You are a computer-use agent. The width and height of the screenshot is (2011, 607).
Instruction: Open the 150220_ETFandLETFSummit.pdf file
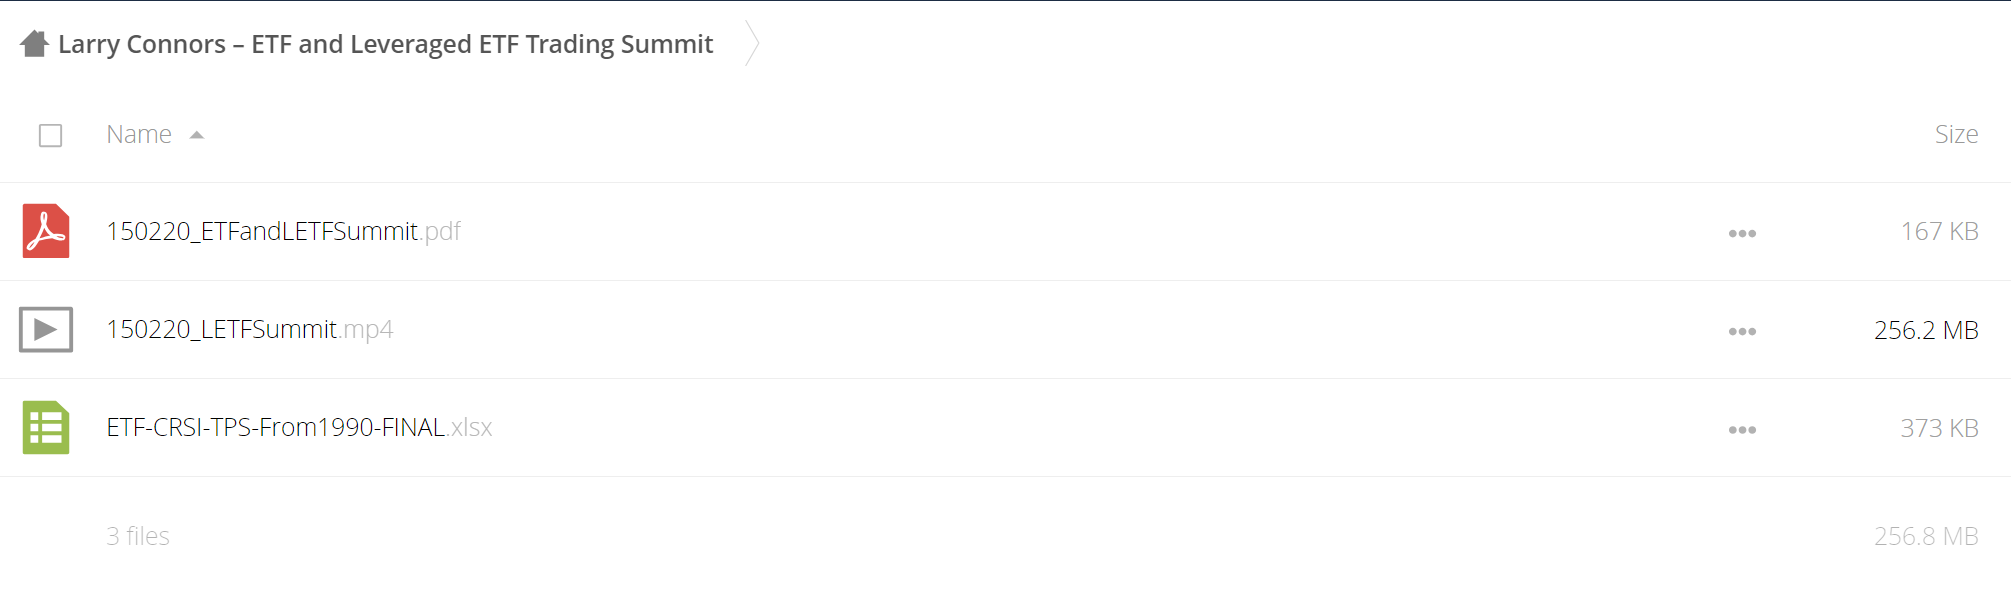tap(283, 231)
